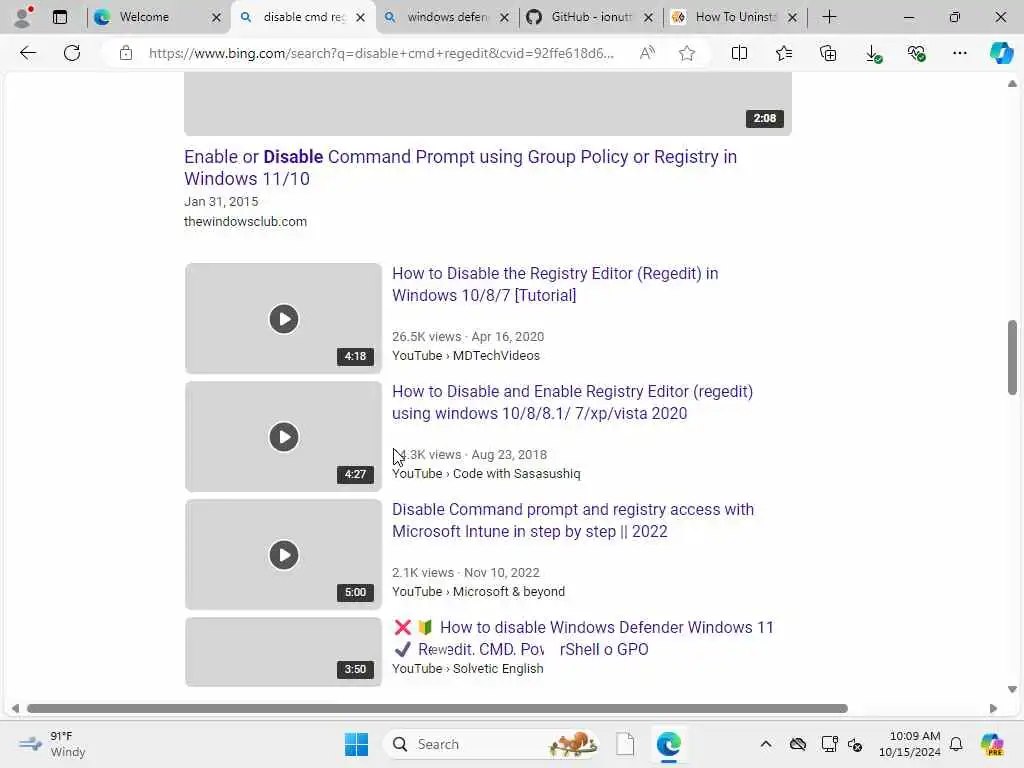Image resolution: width=1024 pixels, height=768 pixels.
Task: Close the 'windows defen' tab
Action: (x=504, y=18)
